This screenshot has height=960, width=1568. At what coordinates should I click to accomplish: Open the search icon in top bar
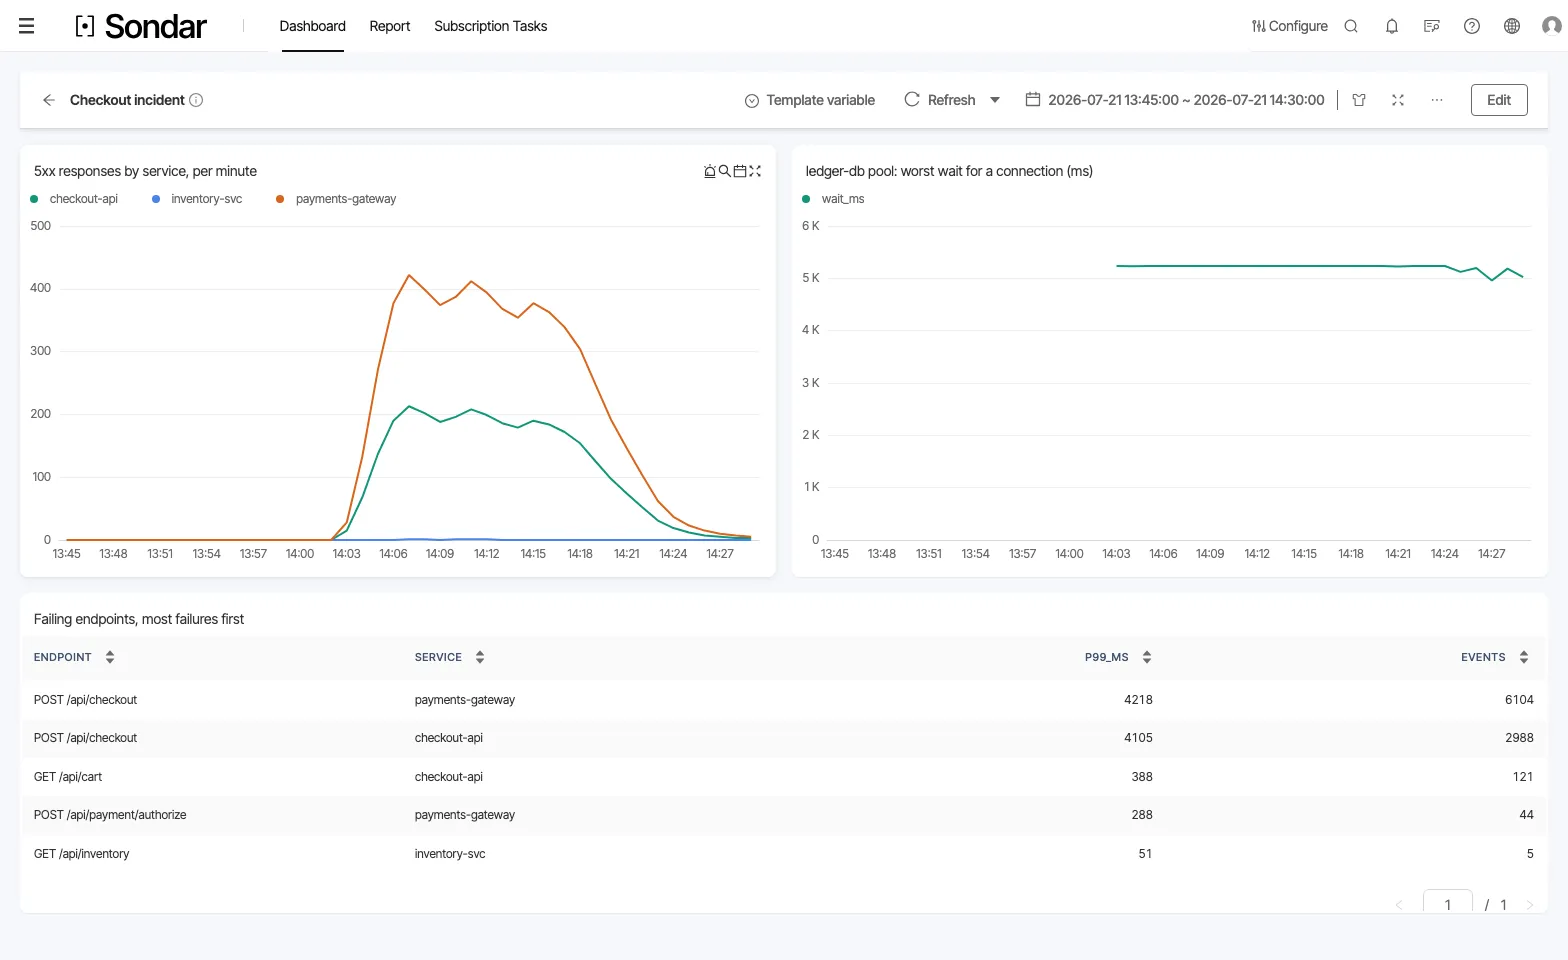click(1351, 26)
